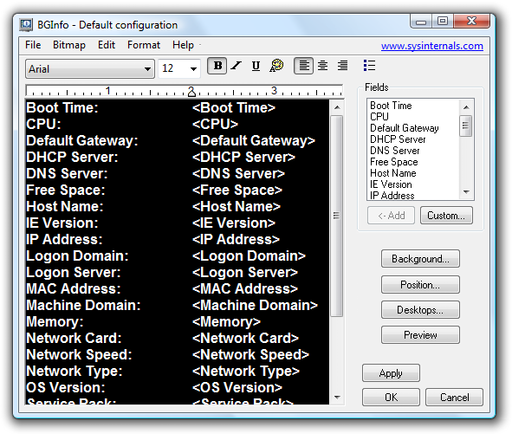Click the Preview button
Viewport: 512px width, 434px height.
(x=420, y=335)
